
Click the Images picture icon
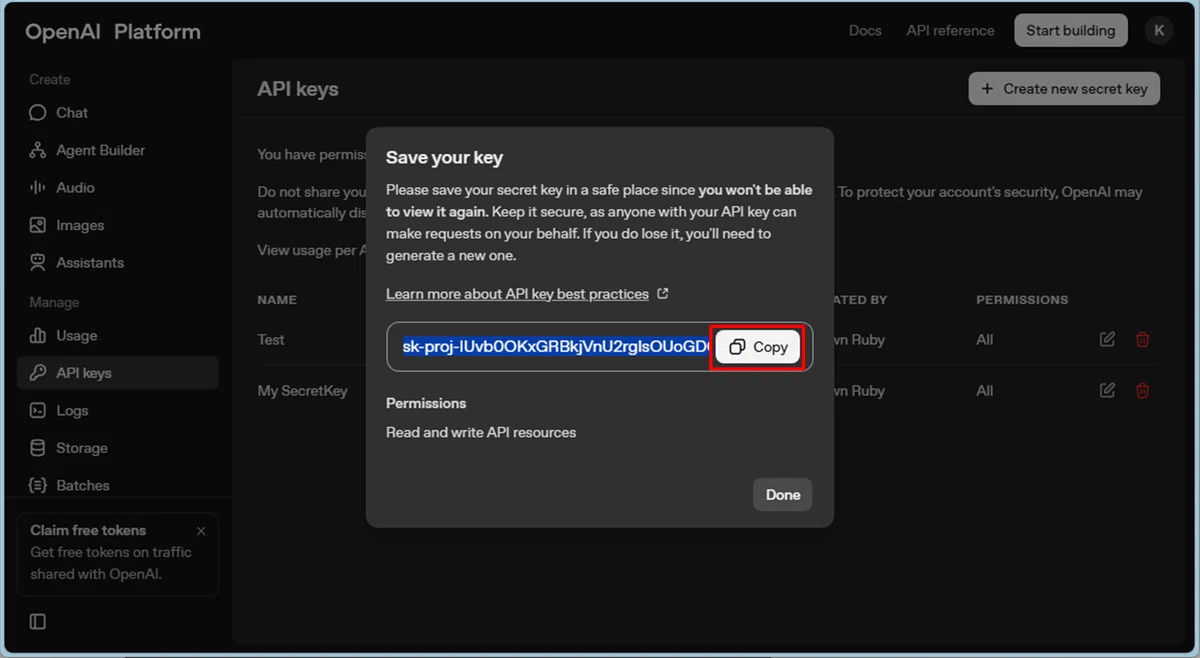[38, 225]
